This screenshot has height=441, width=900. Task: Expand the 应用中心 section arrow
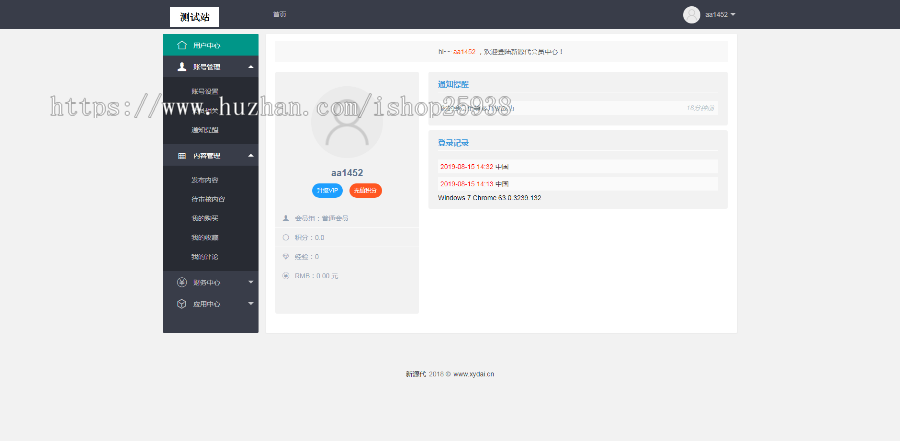[x=251, y=303]
